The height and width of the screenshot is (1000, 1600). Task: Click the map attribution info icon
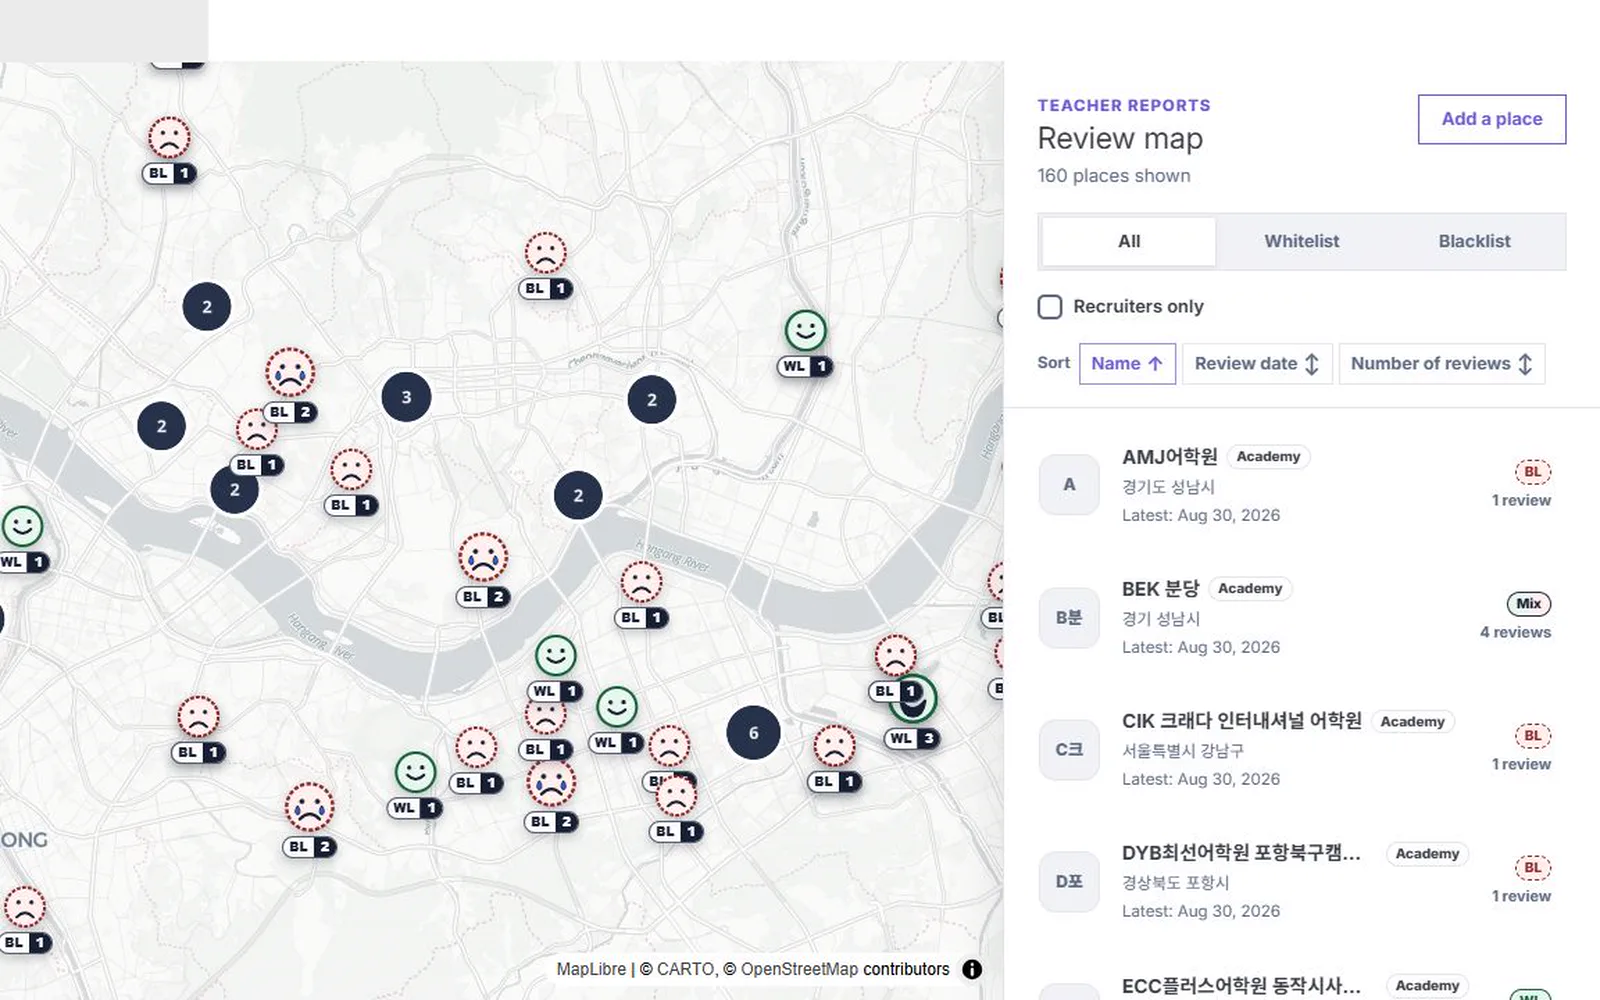tap(971, 969)
